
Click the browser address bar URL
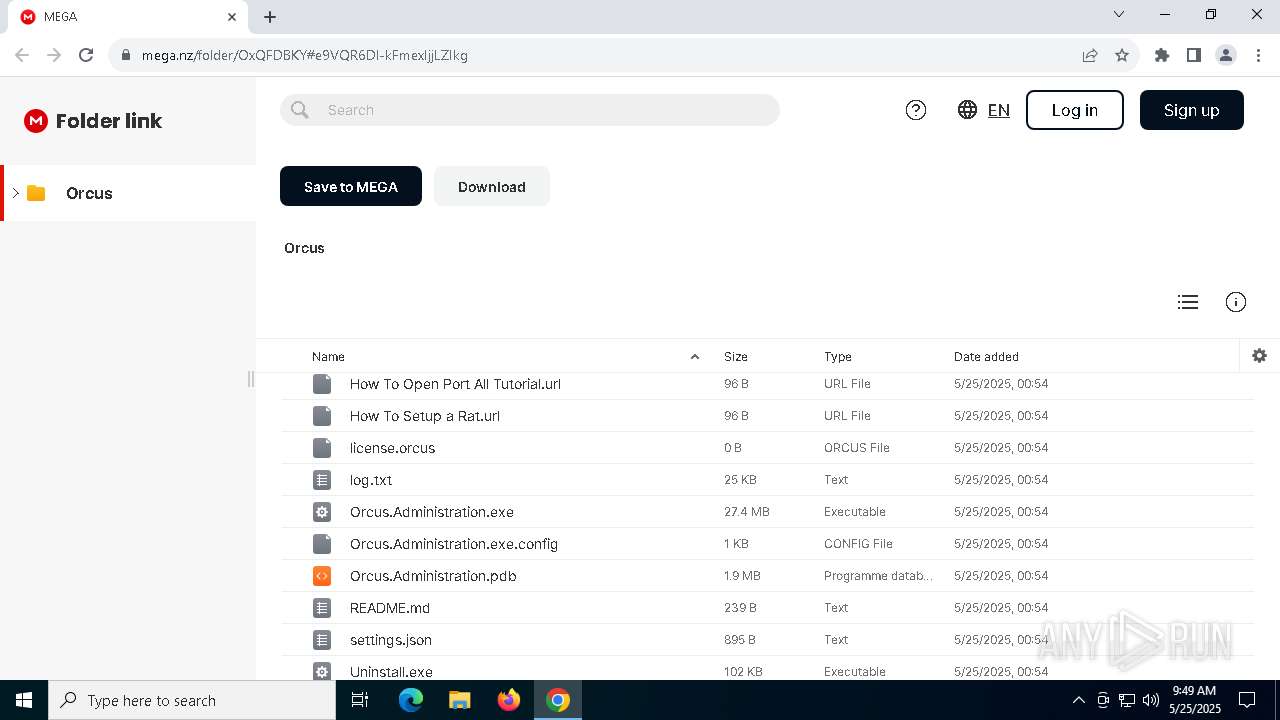pos(305,55)
